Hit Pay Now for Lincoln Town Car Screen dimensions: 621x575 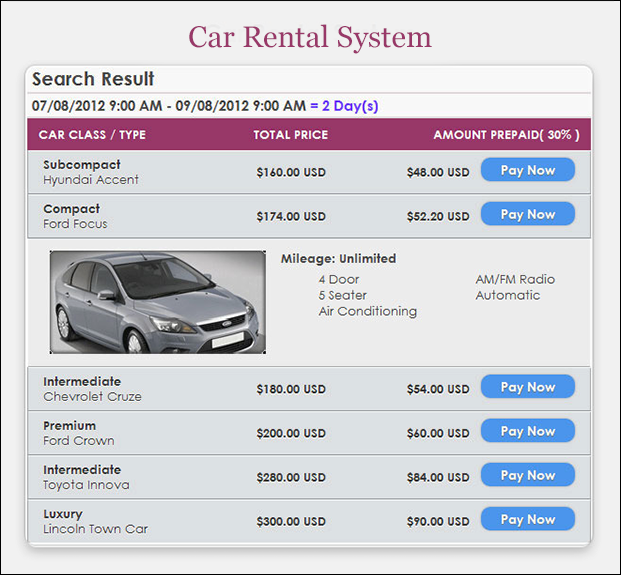(527, 519)
